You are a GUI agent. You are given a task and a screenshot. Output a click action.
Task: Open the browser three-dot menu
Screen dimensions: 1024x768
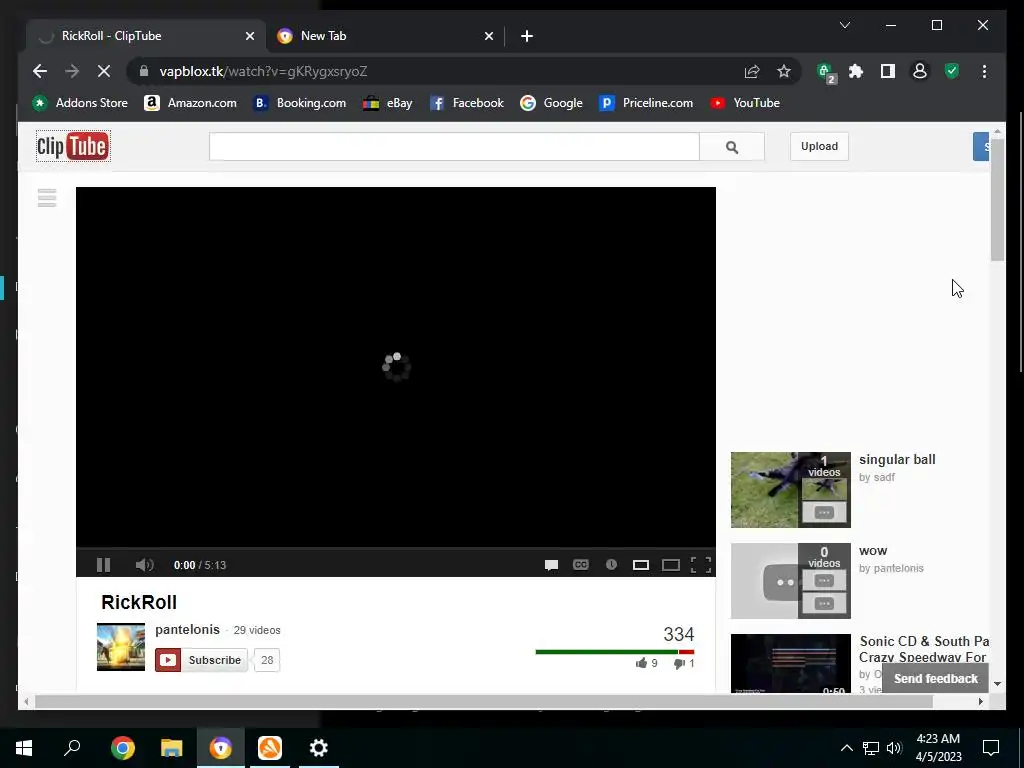(984, 71)
